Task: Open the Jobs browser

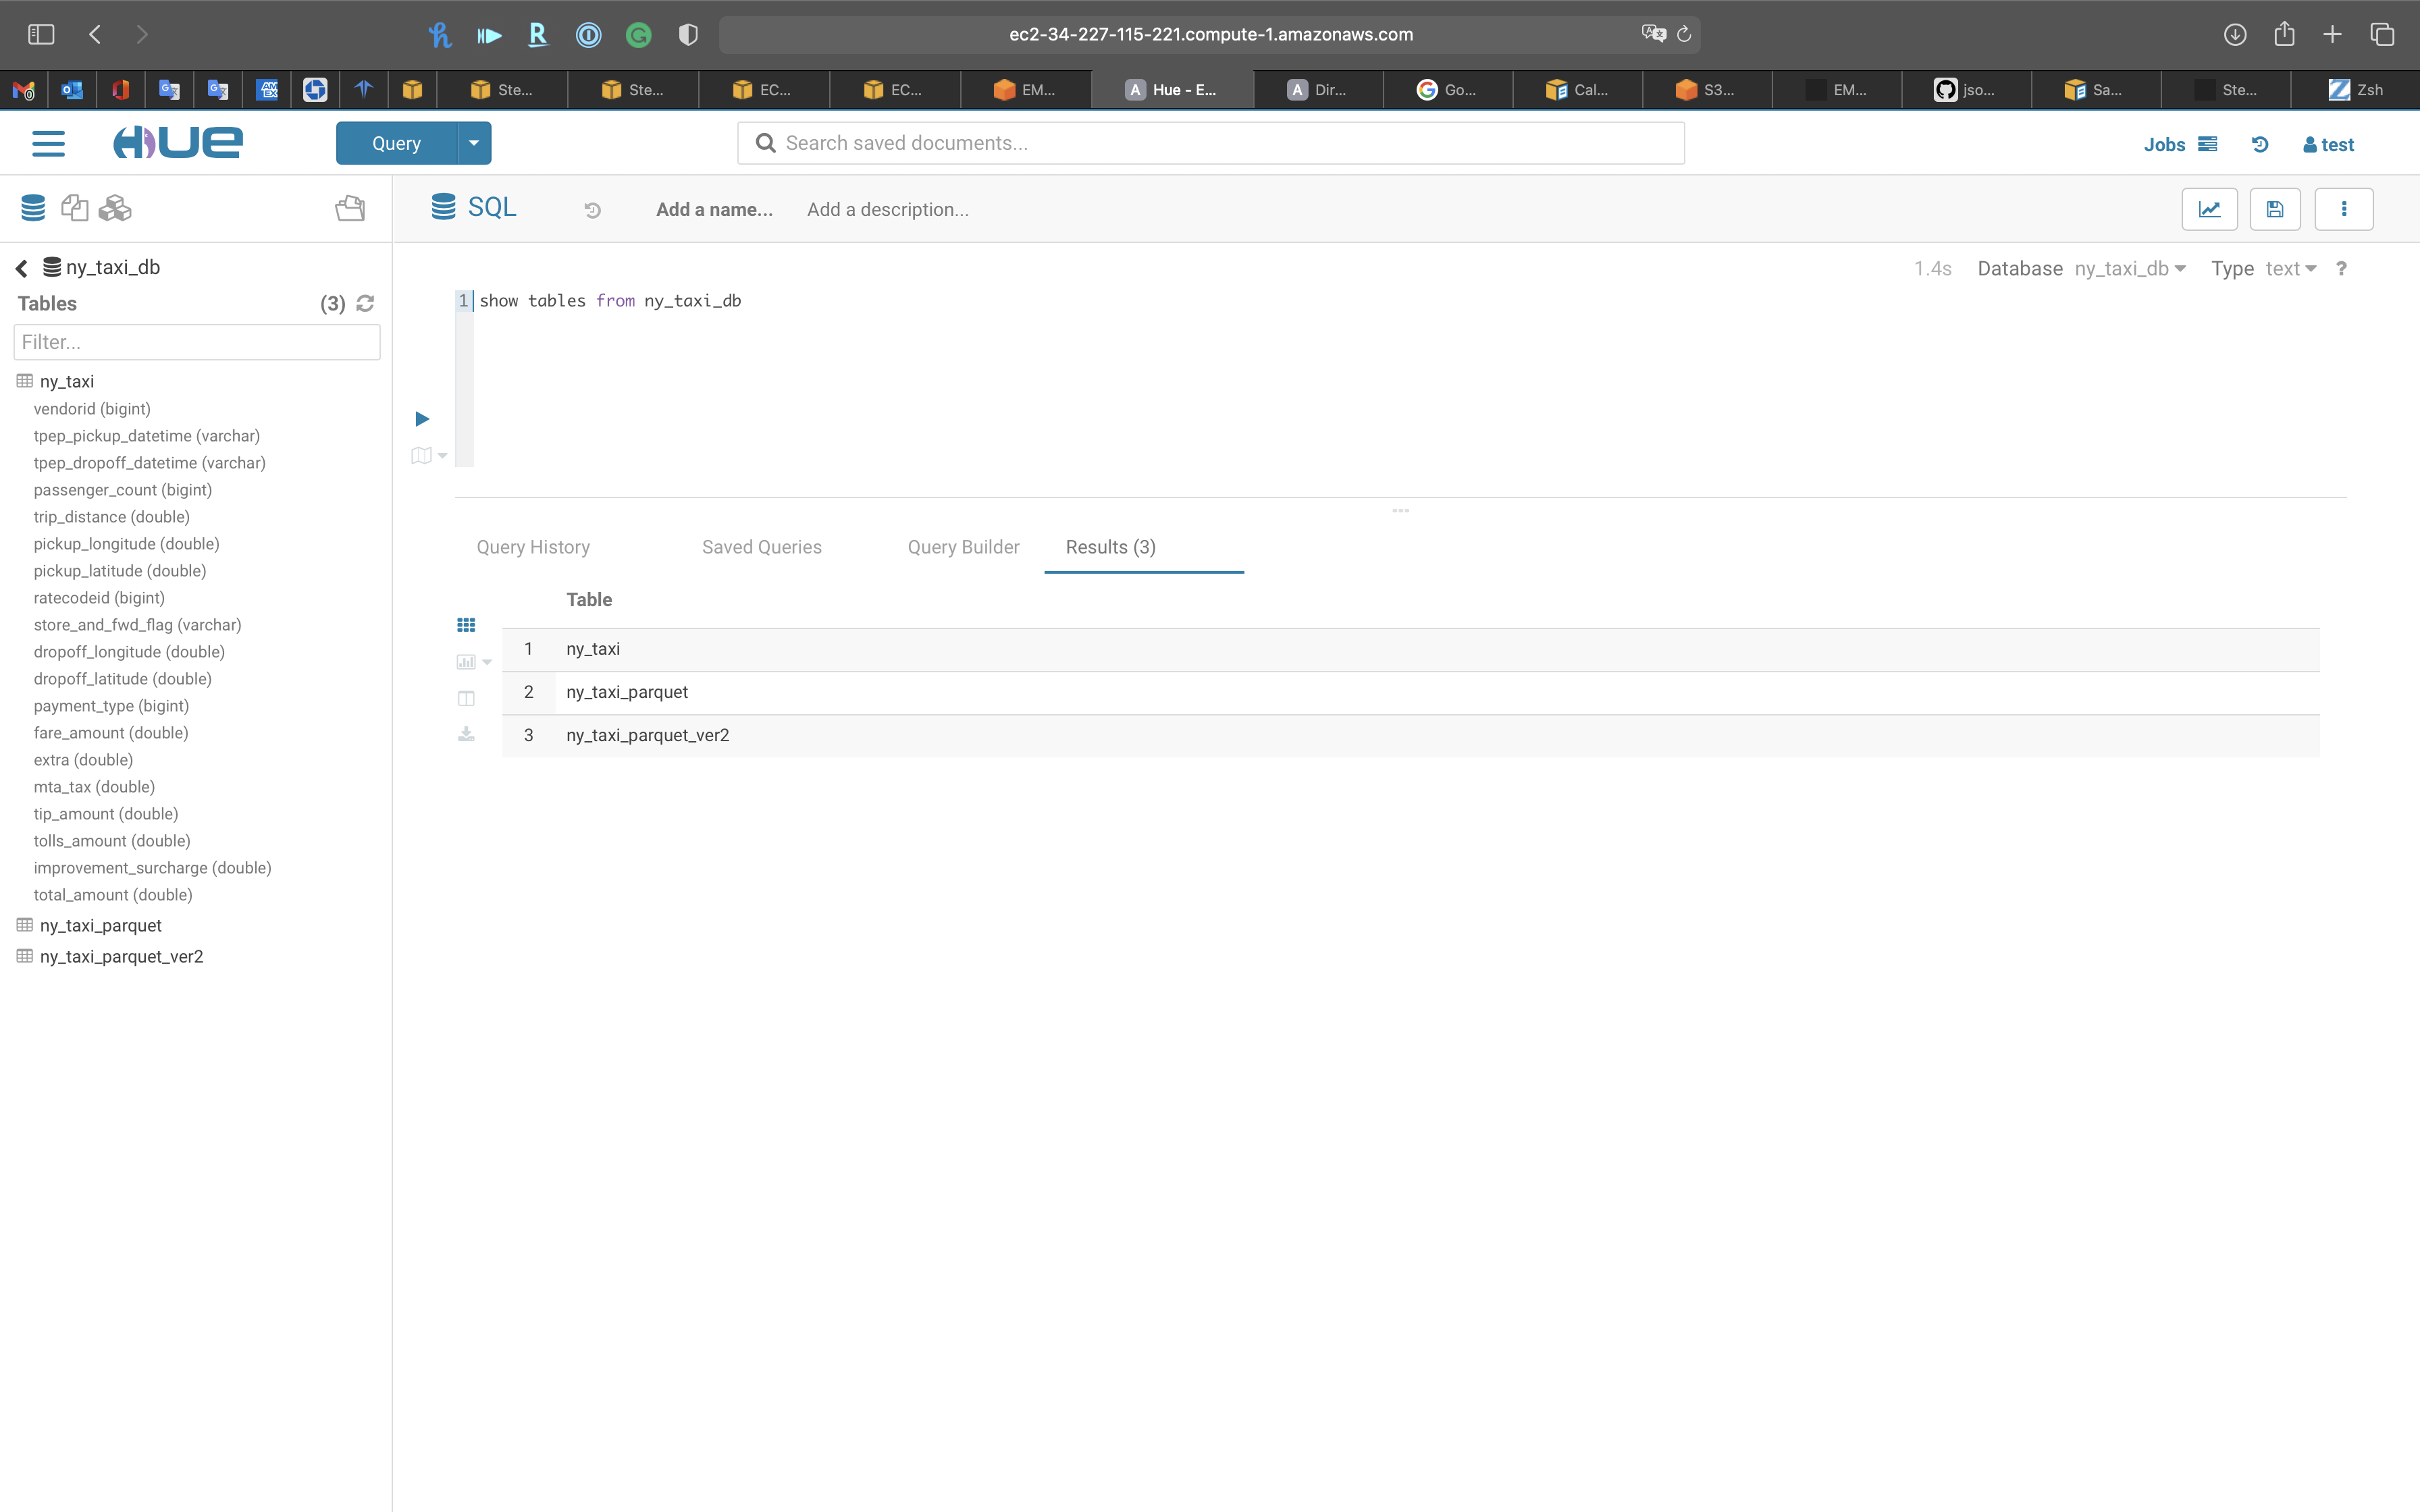Action: click(x=2179, y=144)
